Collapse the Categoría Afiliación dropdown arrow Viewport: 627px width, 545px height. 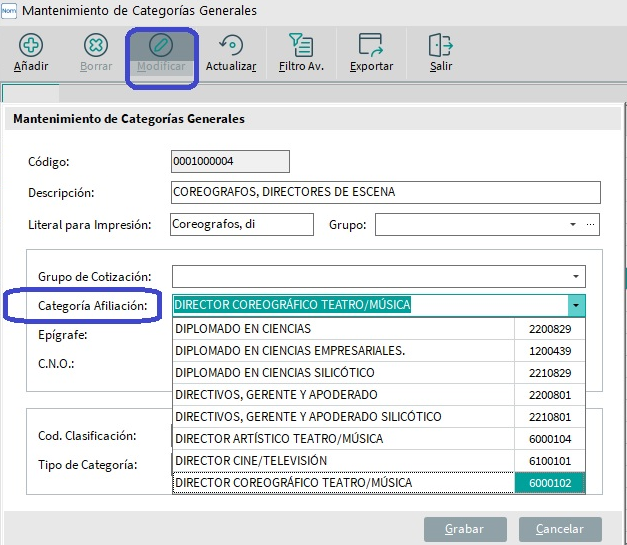(x=576, y=305)
